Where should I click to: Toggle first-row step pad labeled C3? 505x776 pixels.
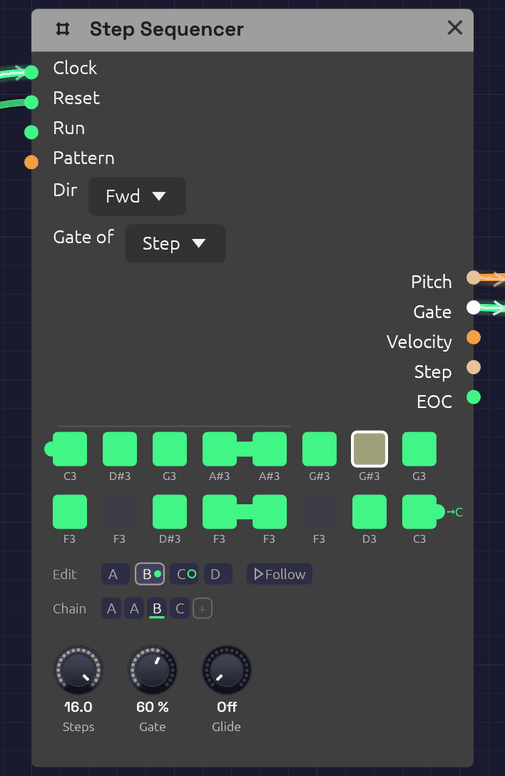[70, 449]
